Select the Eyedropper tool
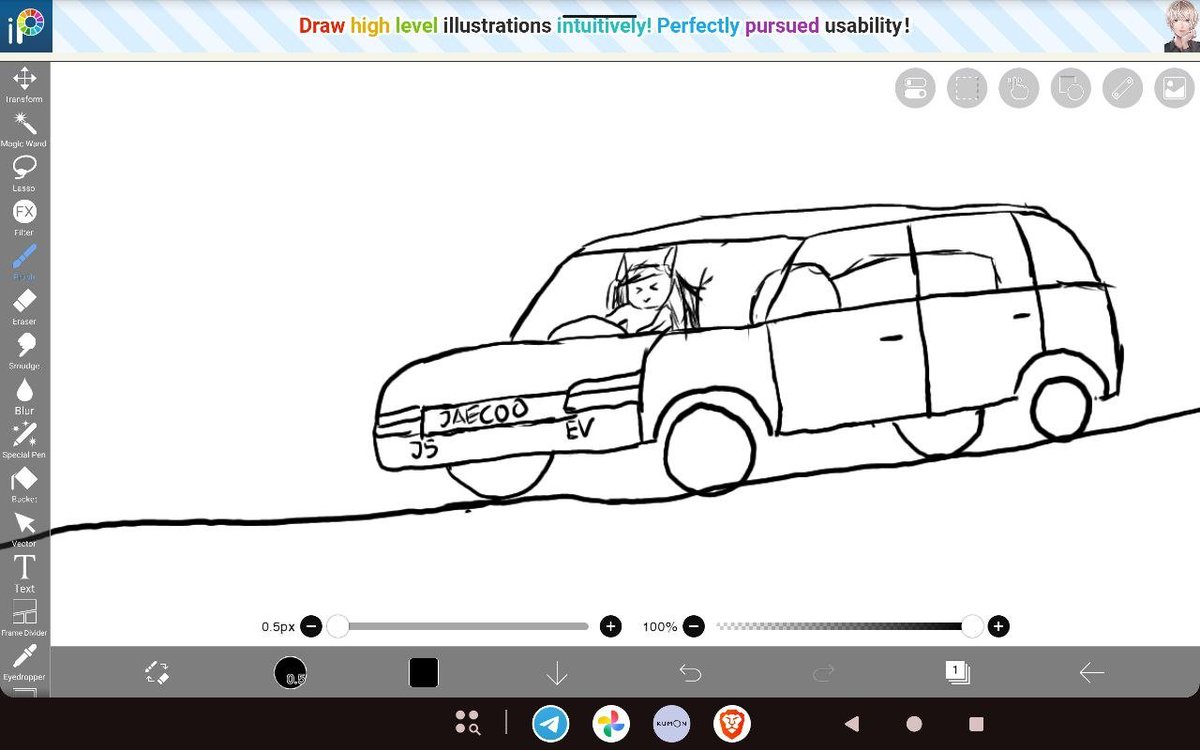Screen dimensions: 1200x750 pos(24,662)
